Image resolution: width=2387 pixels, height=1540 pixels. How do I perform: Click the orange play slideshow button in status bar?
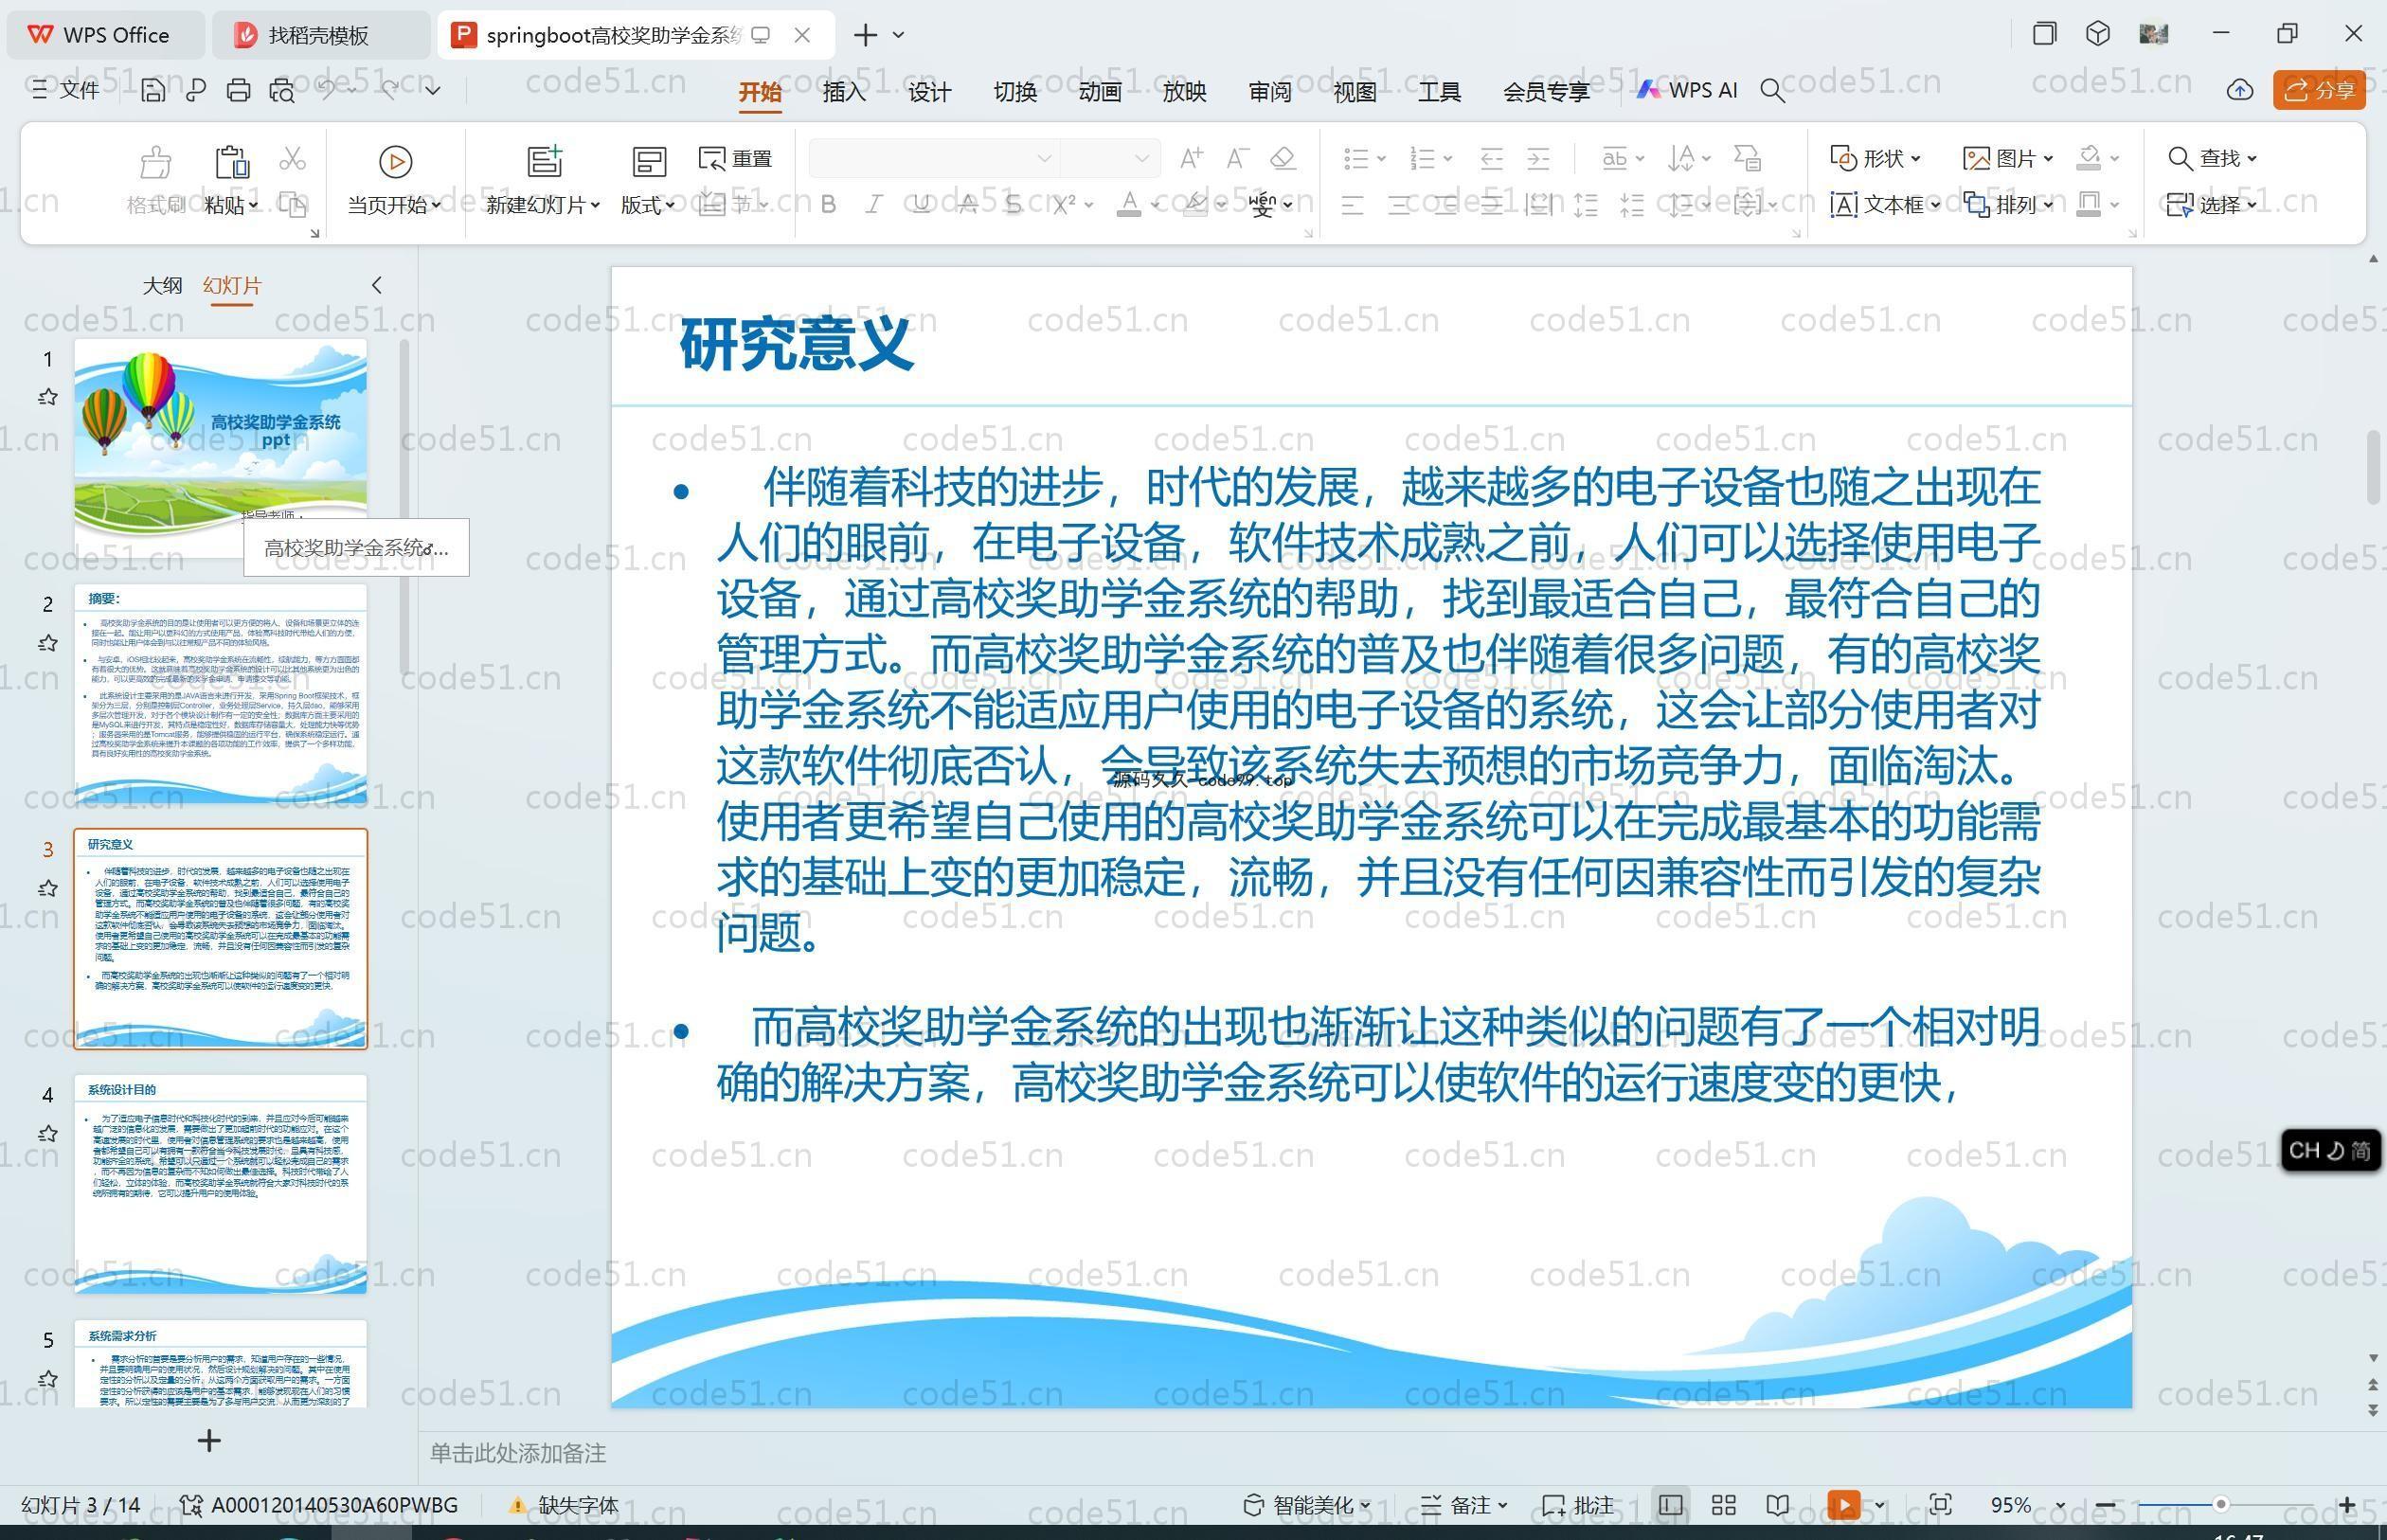coord(1843,1505)
